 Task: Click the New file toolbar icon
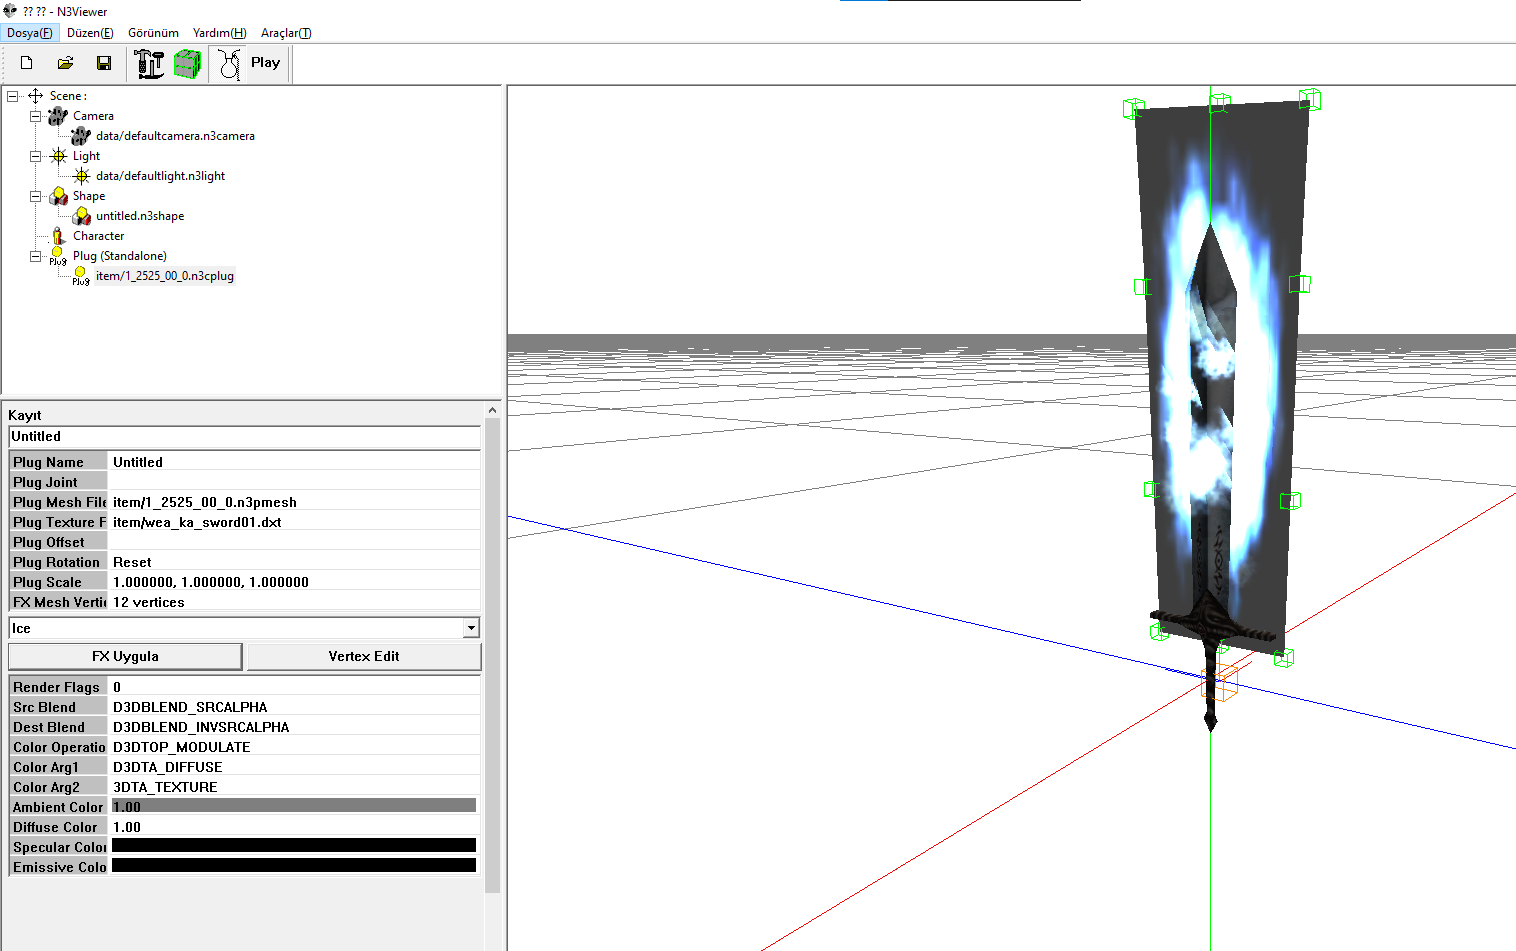point(27,63)
